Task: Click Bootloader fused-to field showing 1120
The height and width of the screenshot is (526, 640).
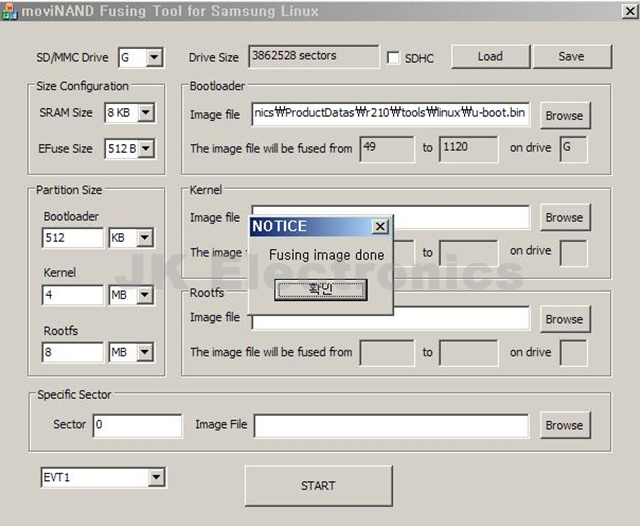Action: (x=469, y=149)
